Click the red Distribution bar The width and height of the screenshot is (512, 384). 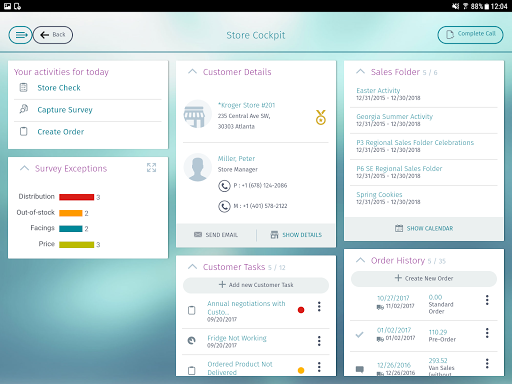coord(77,197)
